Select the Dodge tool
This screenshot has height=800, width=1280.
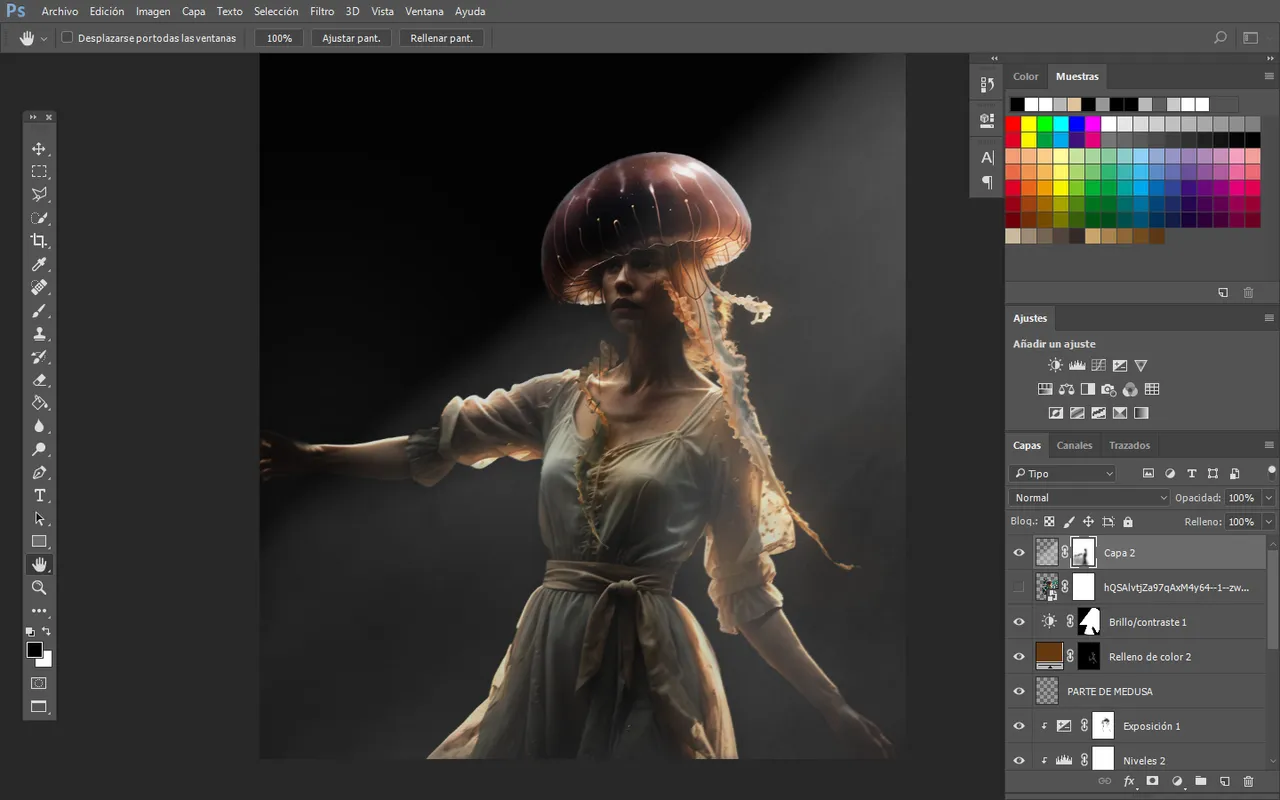tap(39, 449)
